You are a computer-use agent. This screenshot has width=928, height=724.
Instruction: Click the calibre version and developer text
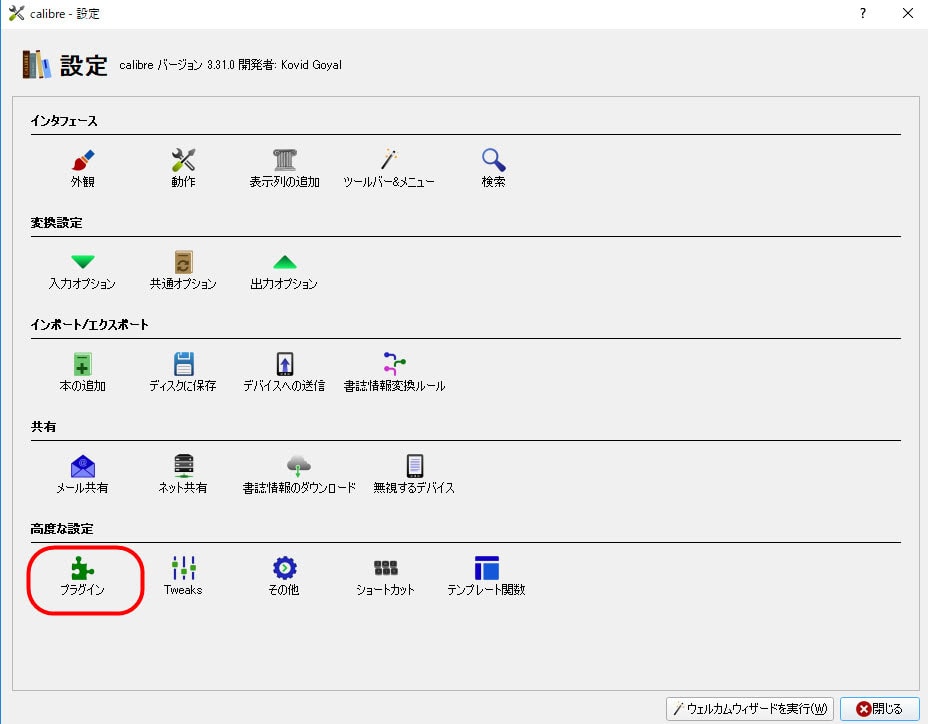tap(230, 65)
